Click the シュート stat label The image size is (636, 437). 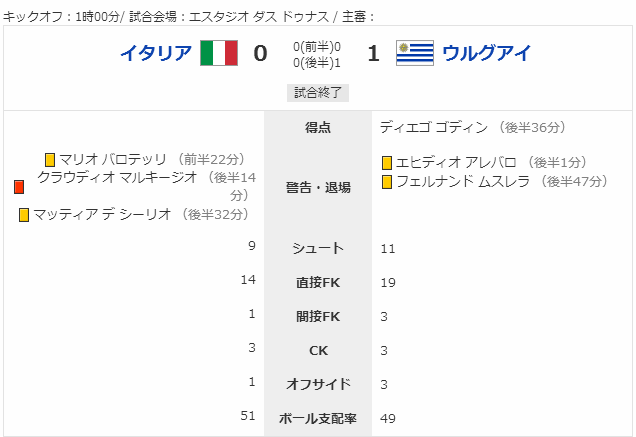pos(318,248)
